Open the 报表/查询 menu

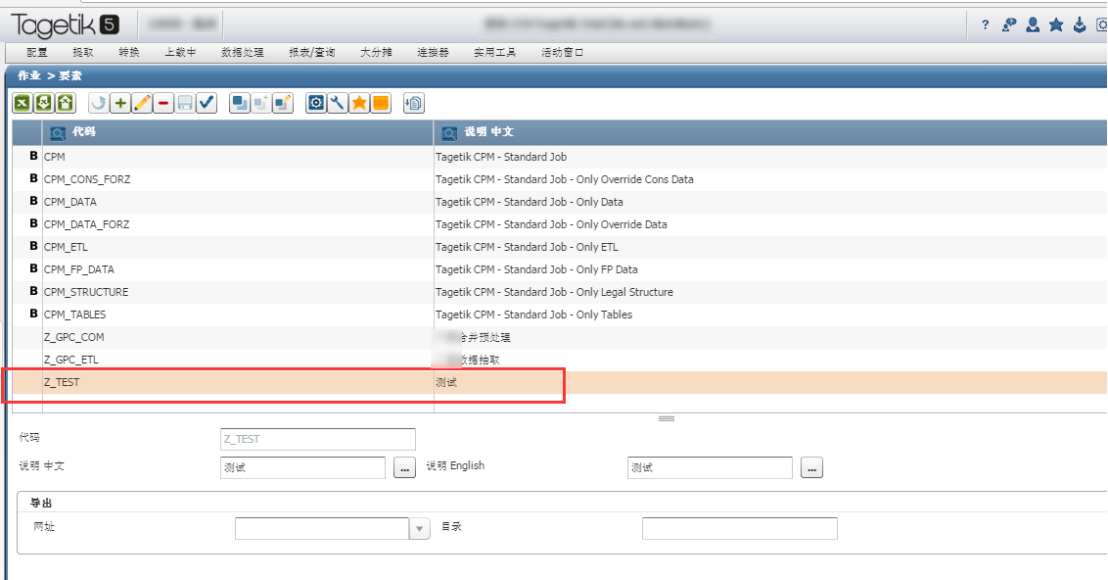(x=313, y=53)
